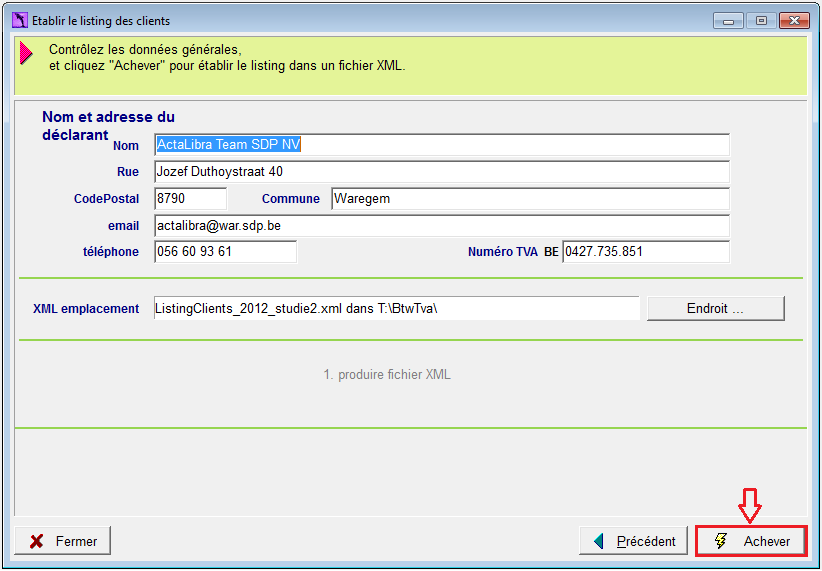
Task: Click the lightning bolt icon on Achever
Action: pos(721,541)
